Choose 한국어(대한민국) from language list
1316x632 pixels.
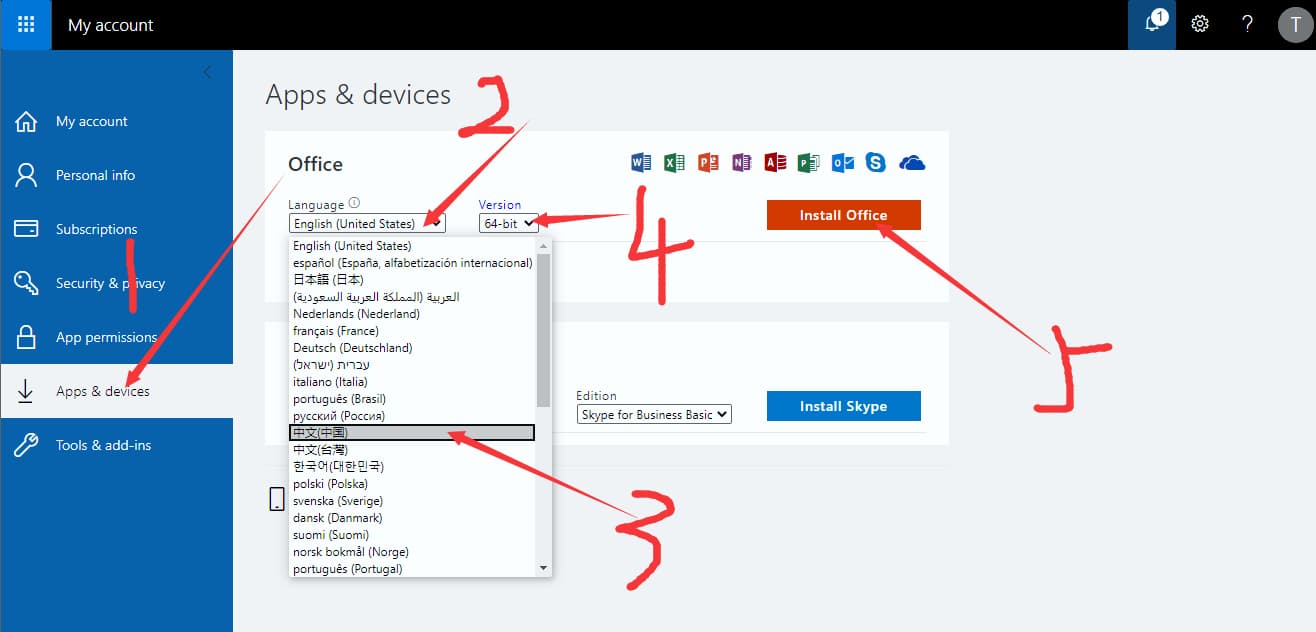(x=412, y=467)
